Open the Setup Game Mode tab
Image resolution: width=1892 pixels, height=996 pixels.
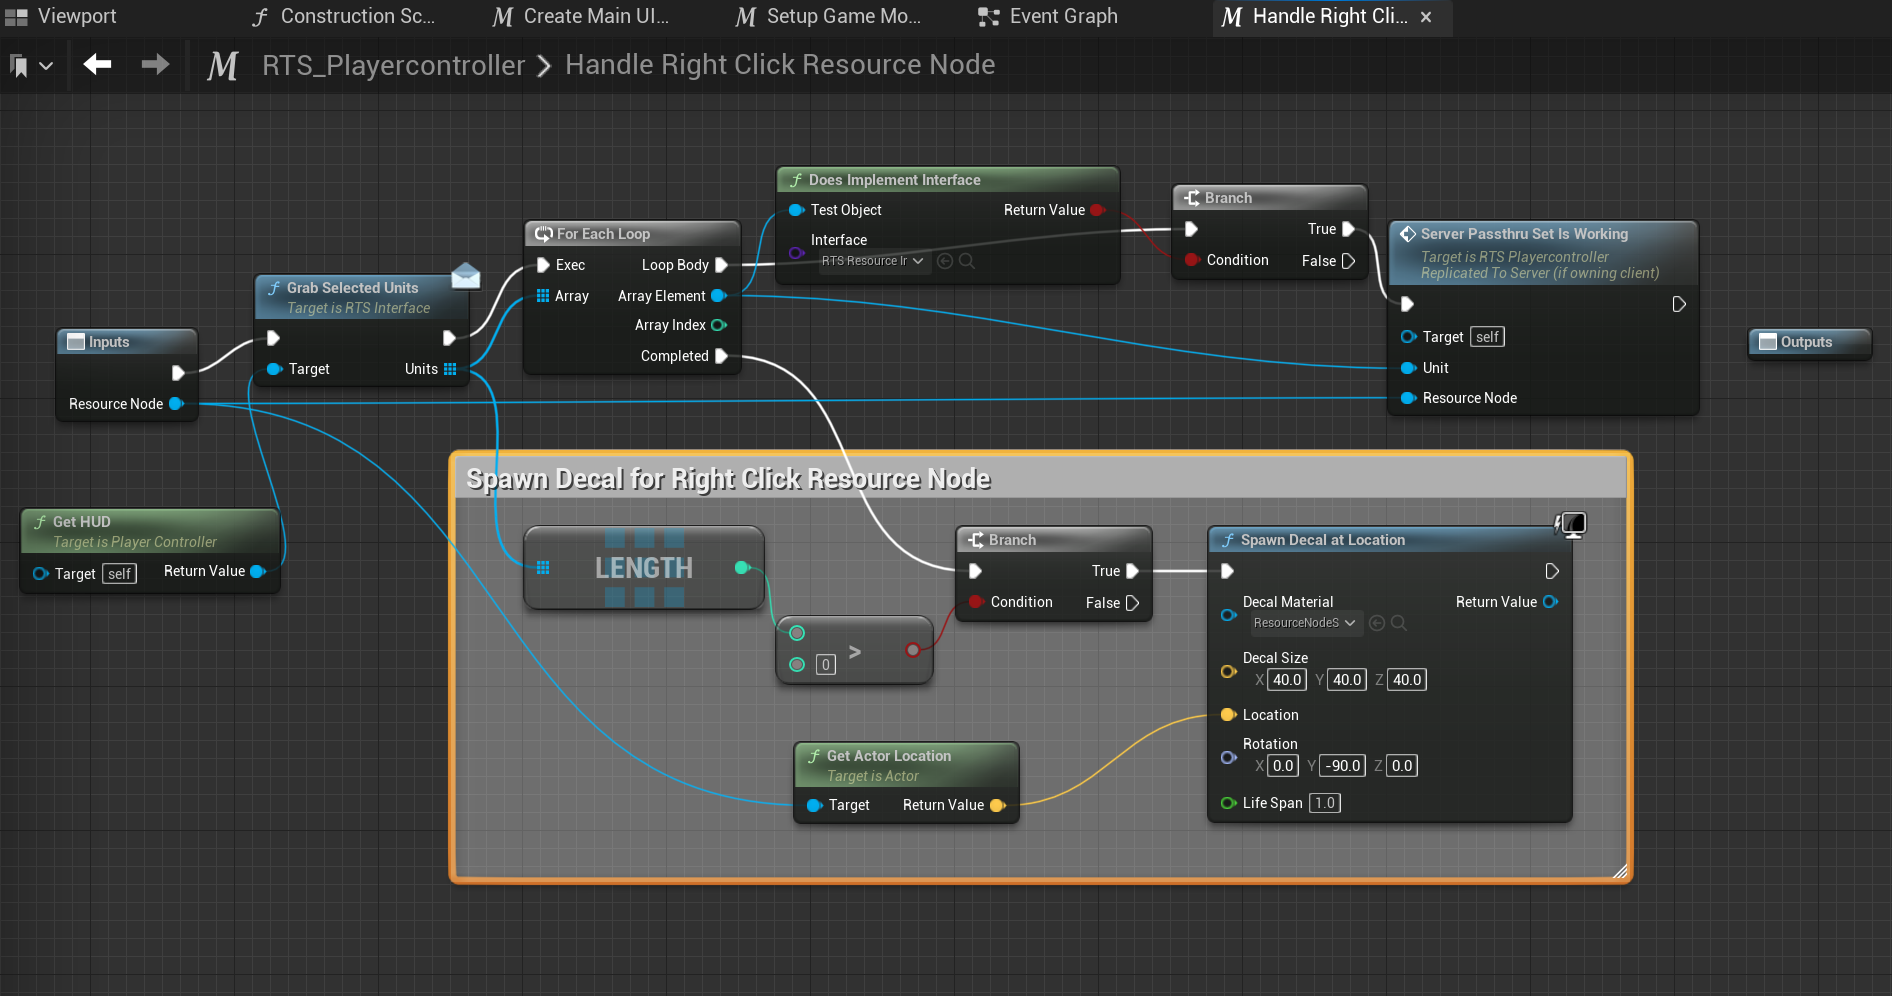(x=829, y=16)
